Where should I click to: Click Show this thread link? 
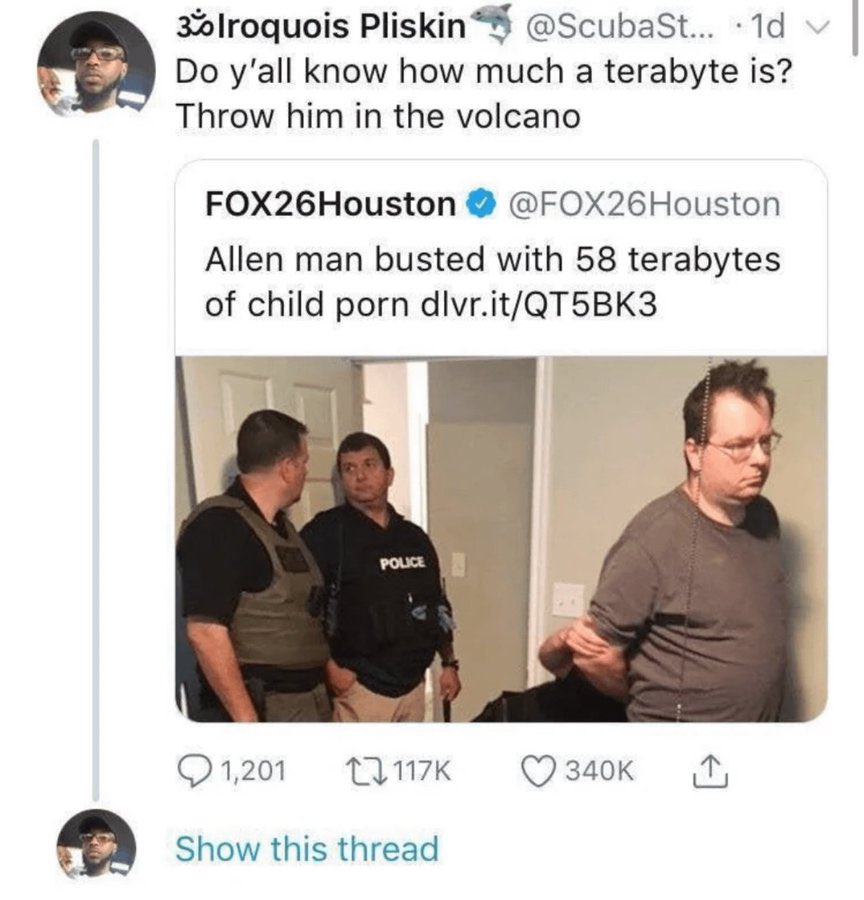point(307,849)
